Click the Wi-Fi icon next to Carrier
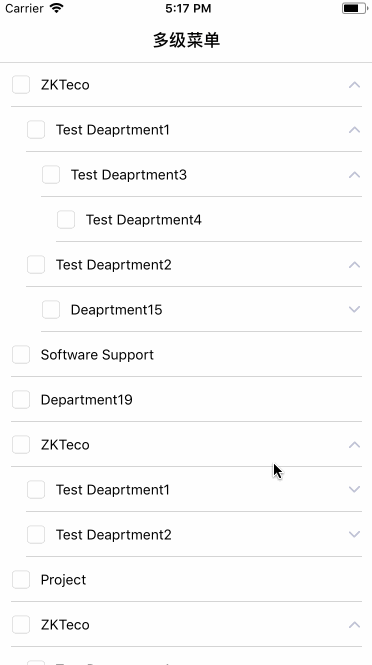 (x=56, y=8)
